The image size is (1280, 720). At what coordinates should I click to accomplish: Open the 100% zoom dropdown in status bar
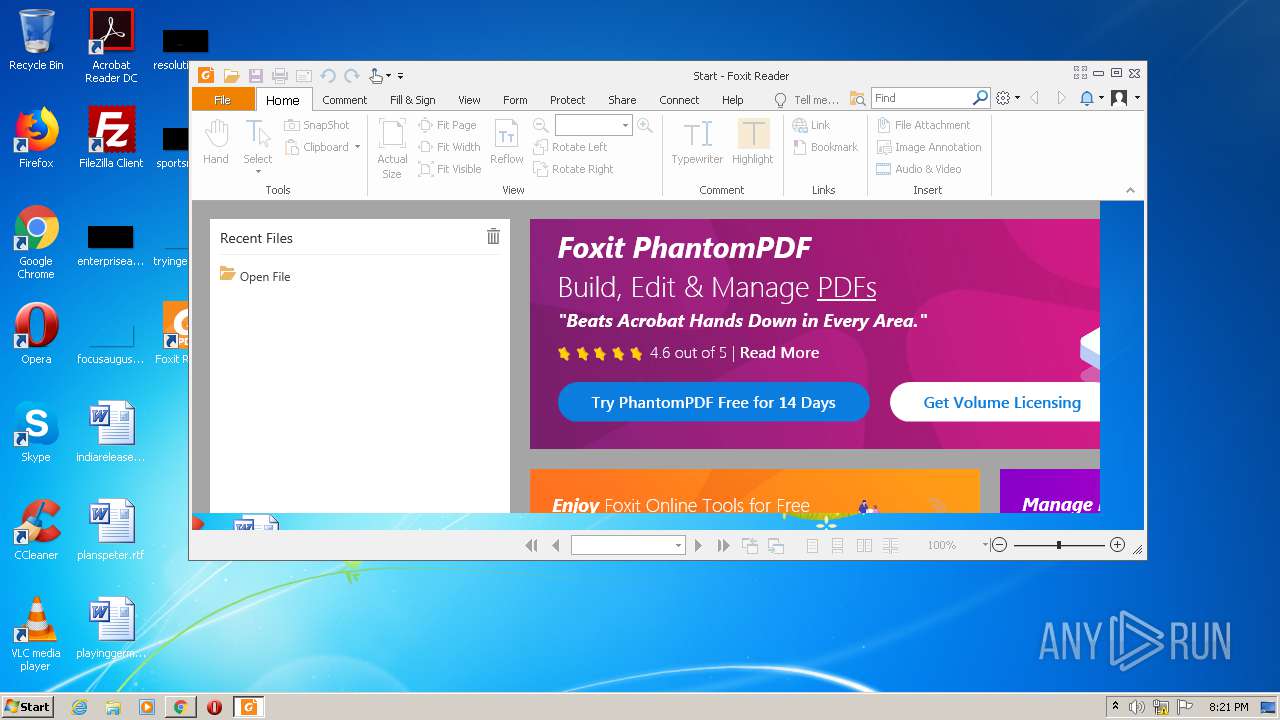(984, 545)
